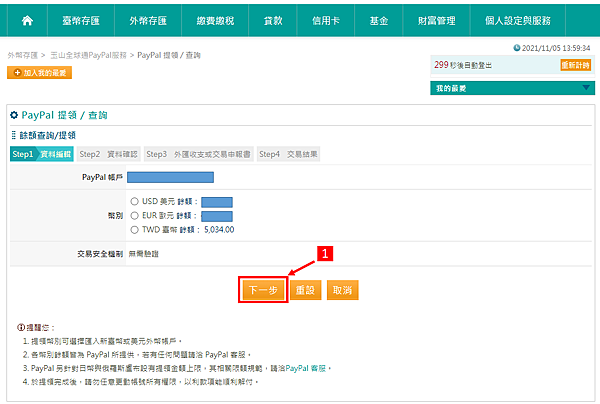Click 玉山全球通PayPal服務 breadcrumb link
This screenshot has height=404, width=600.
coord(88,55)
